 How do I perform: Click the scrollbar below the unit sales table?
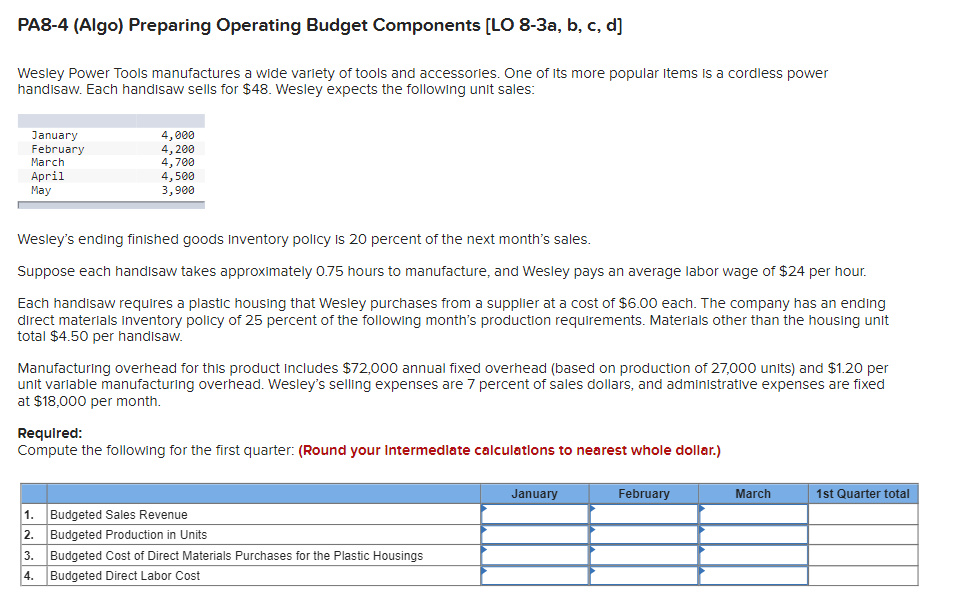pyautogui.click(x=110, y=204)
